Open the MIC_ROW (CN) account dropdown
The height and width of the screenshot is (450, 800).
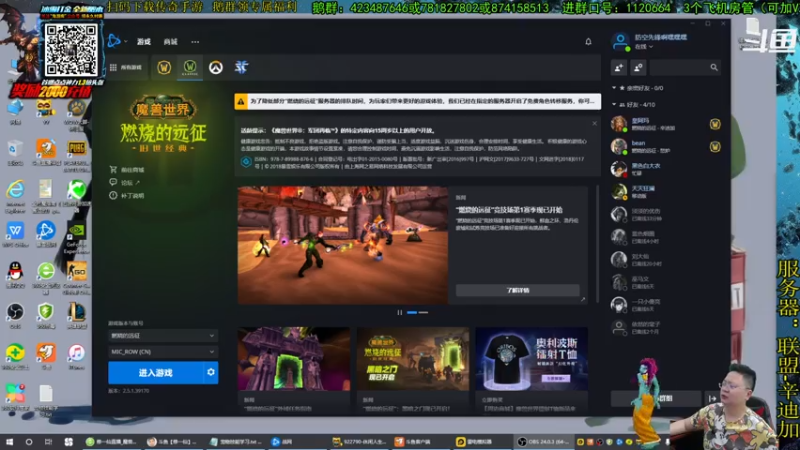[x=163, y=352]
